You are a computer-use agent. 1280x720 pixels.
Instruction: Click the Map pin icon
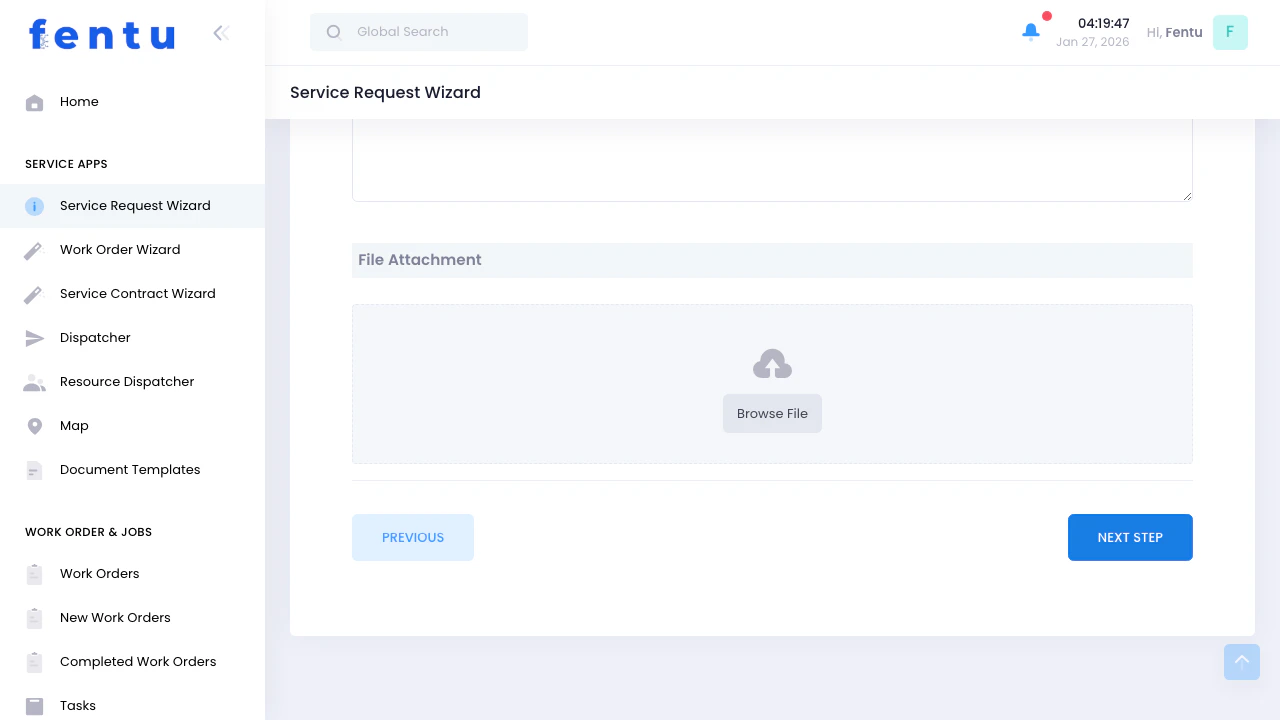point(34,426)
